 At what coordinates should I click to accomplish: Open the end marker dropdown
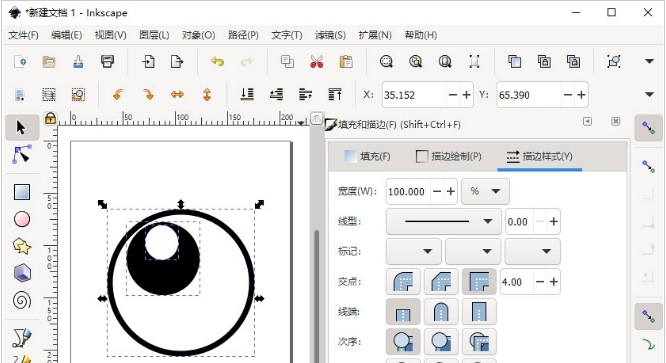point(533,251)
